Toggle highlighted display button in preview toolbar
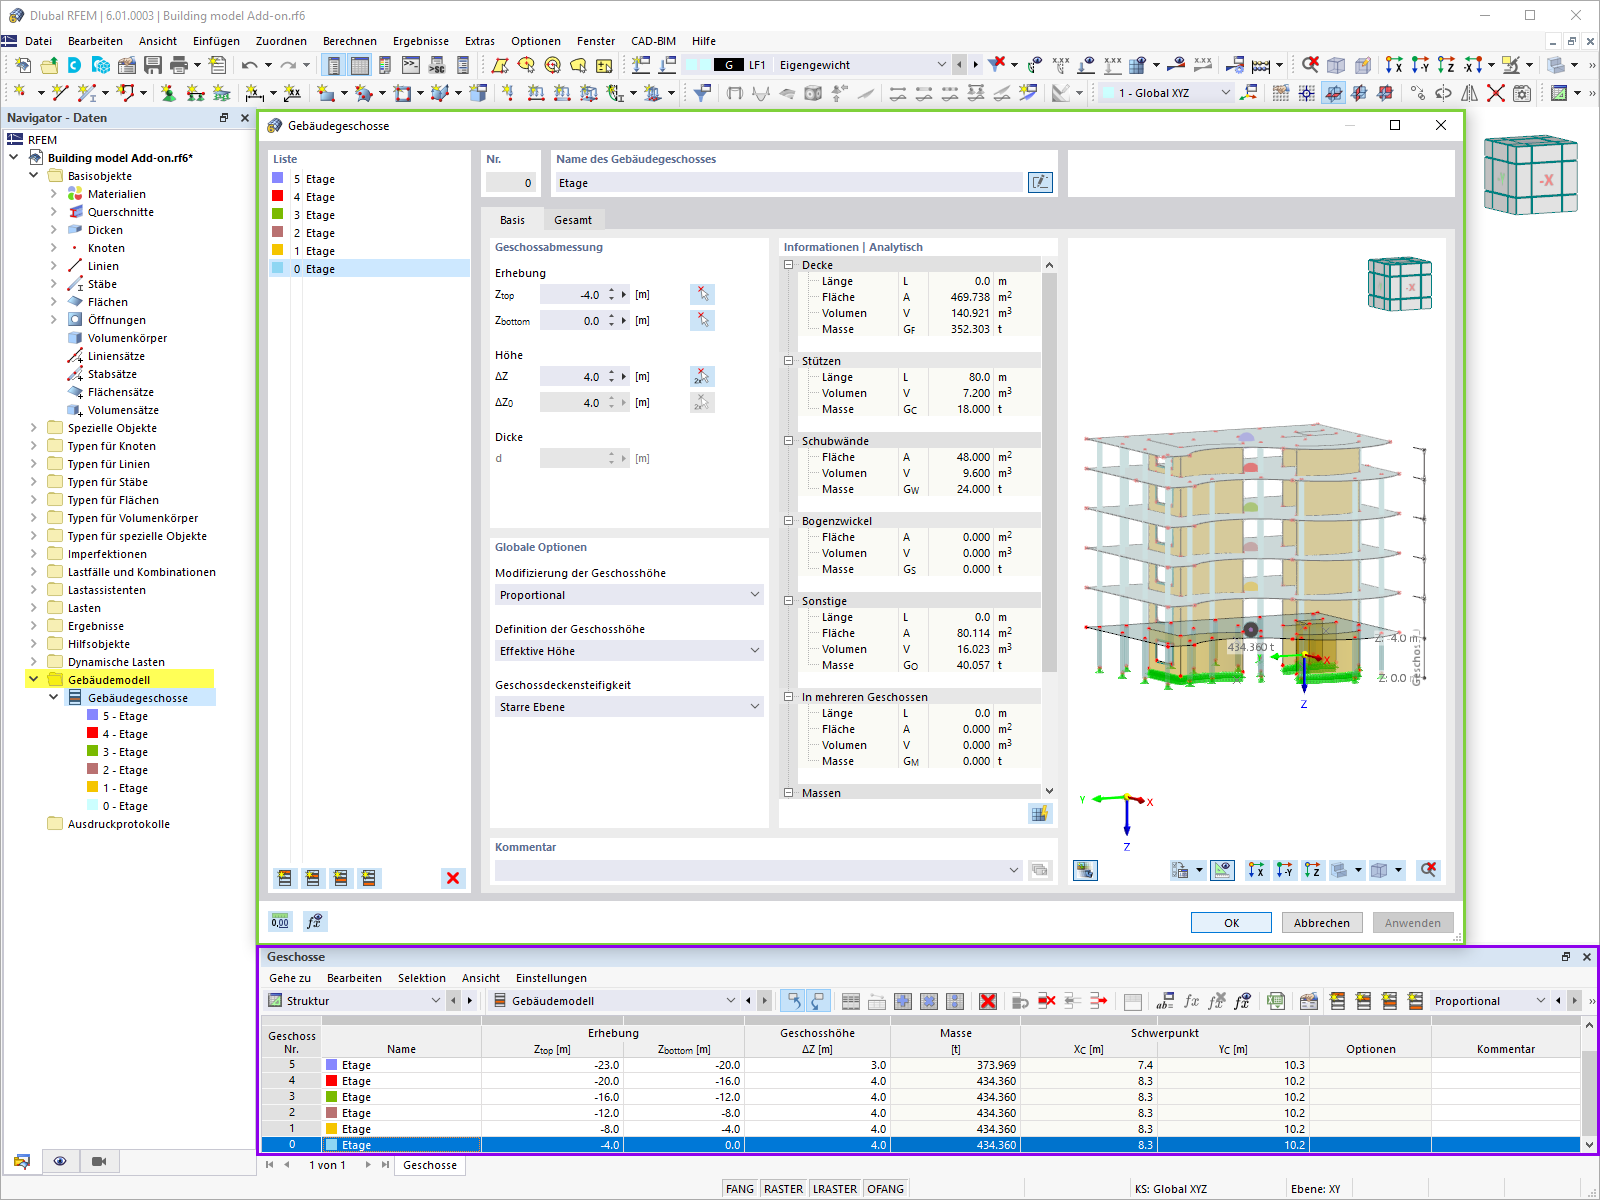The image size is (1600, 1200). 1222,870
